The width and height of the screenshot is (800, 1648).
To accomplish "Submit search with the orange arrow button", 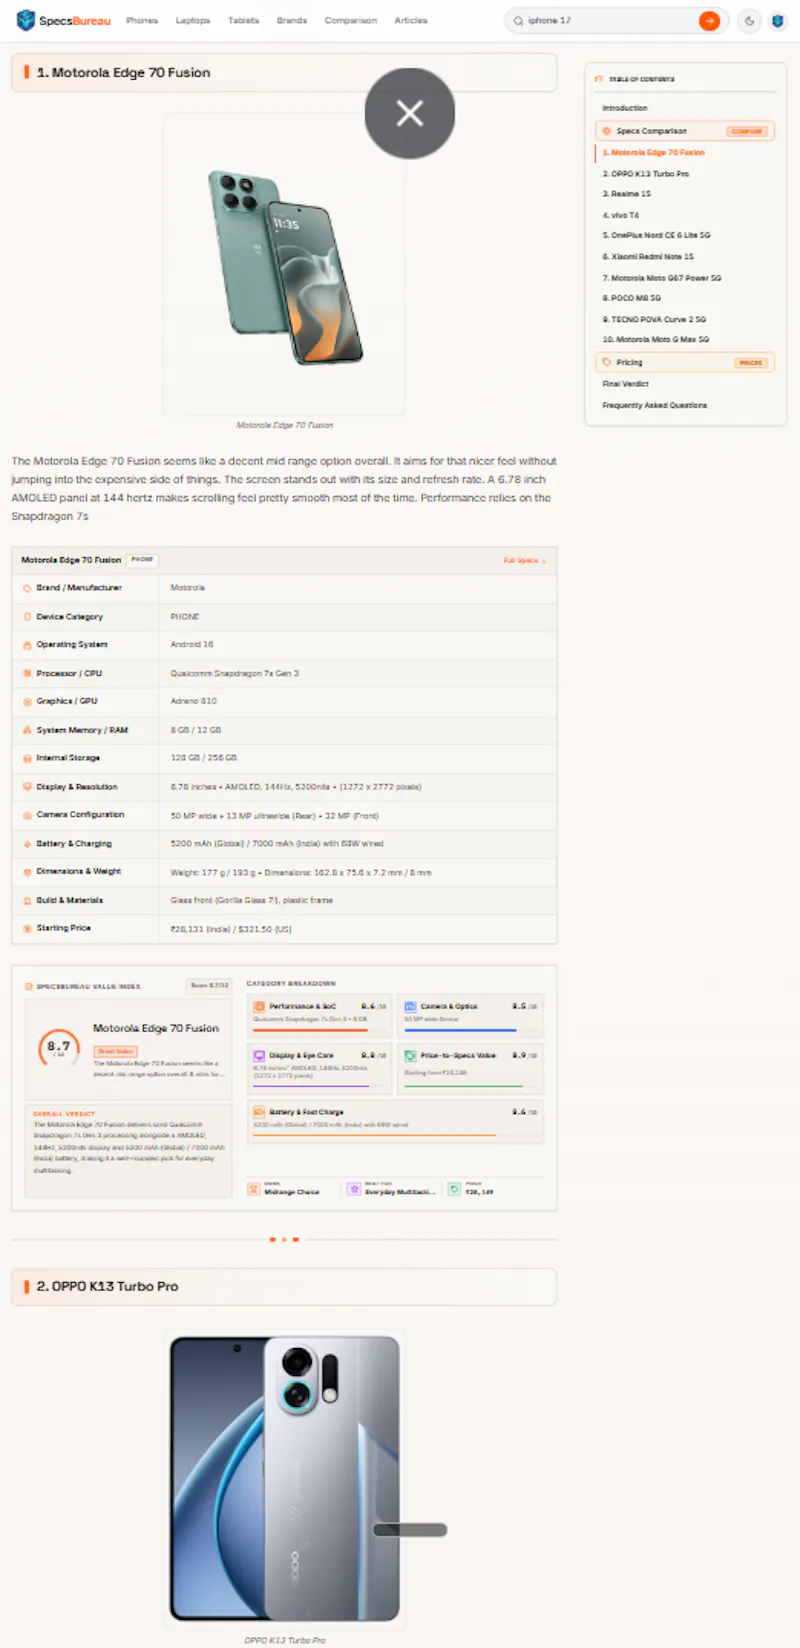I will pyautogui.click(x=709, y=20).
